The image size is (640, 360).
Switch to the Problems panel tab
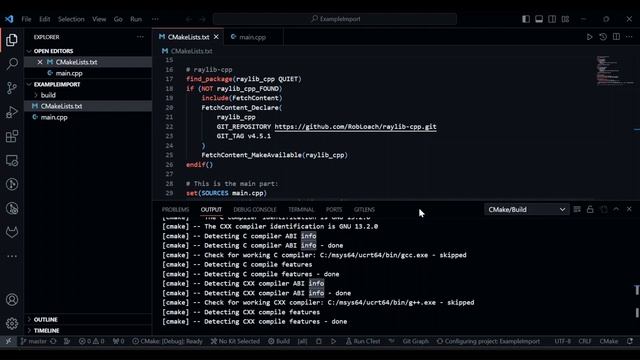tap(176, 209)
